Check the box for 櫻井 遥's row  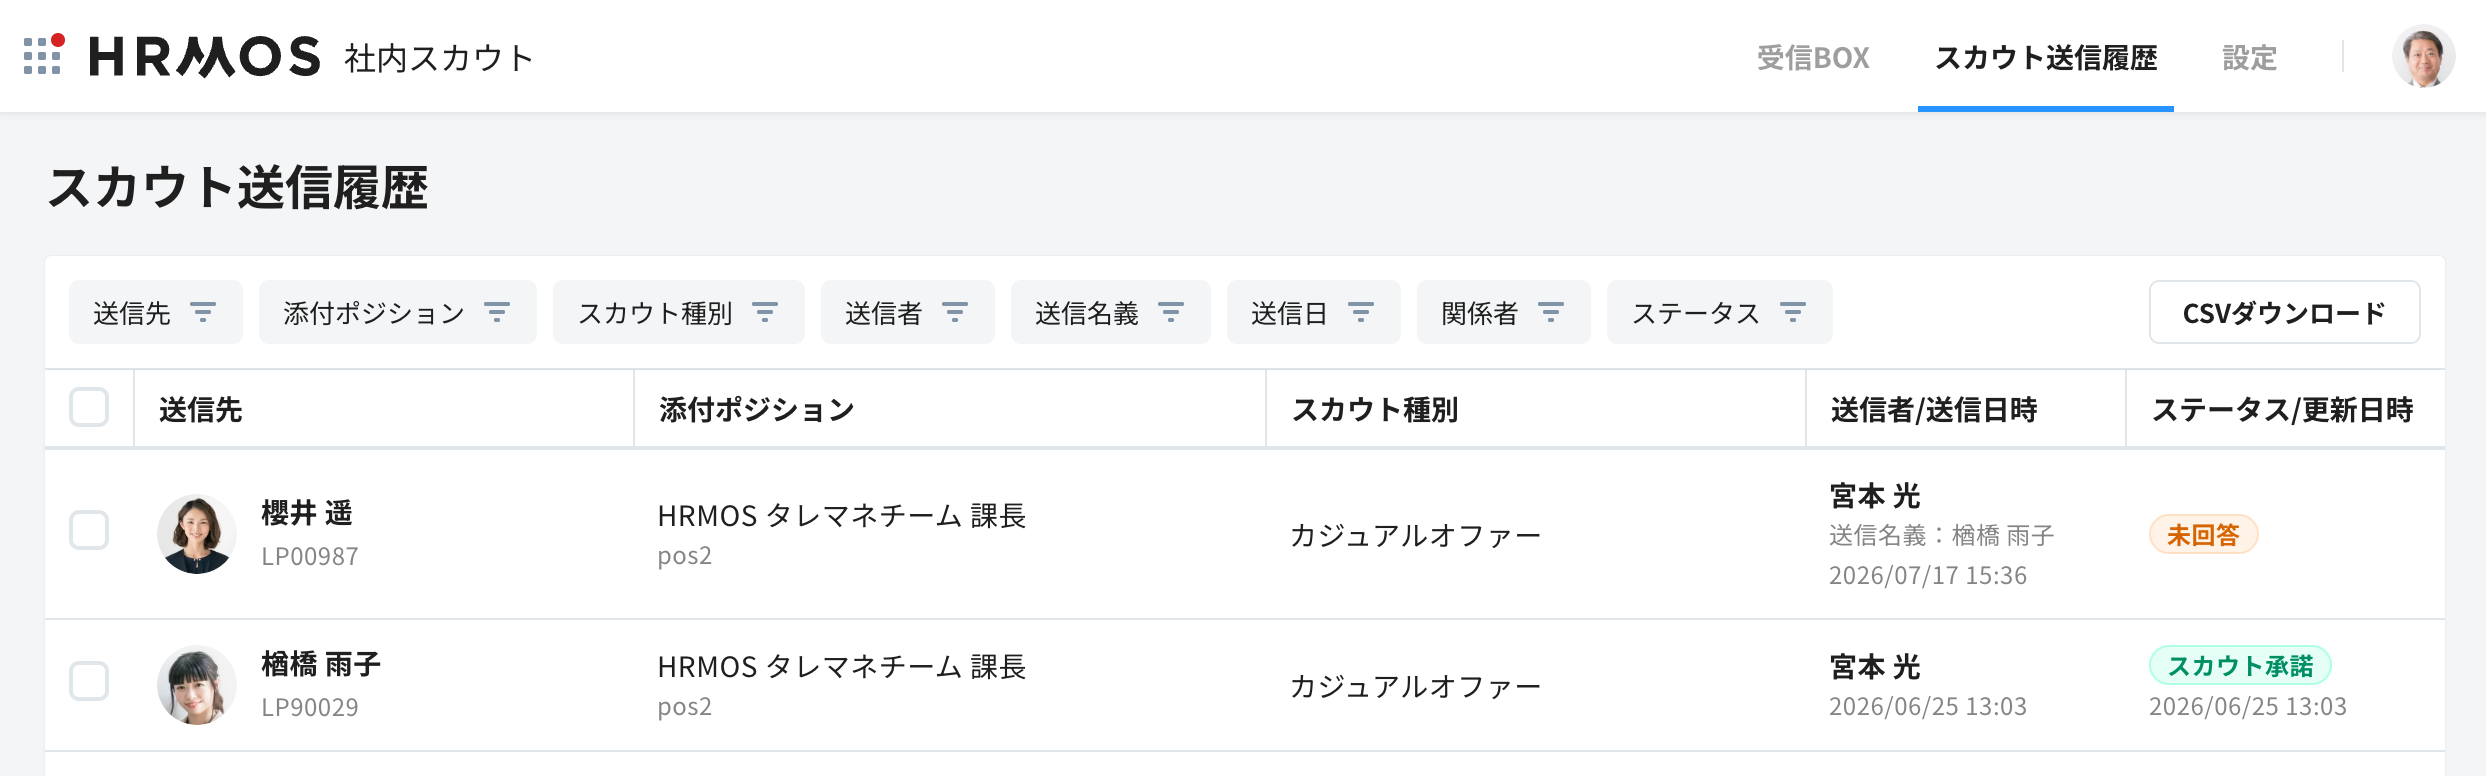click(x=89, y=530)
